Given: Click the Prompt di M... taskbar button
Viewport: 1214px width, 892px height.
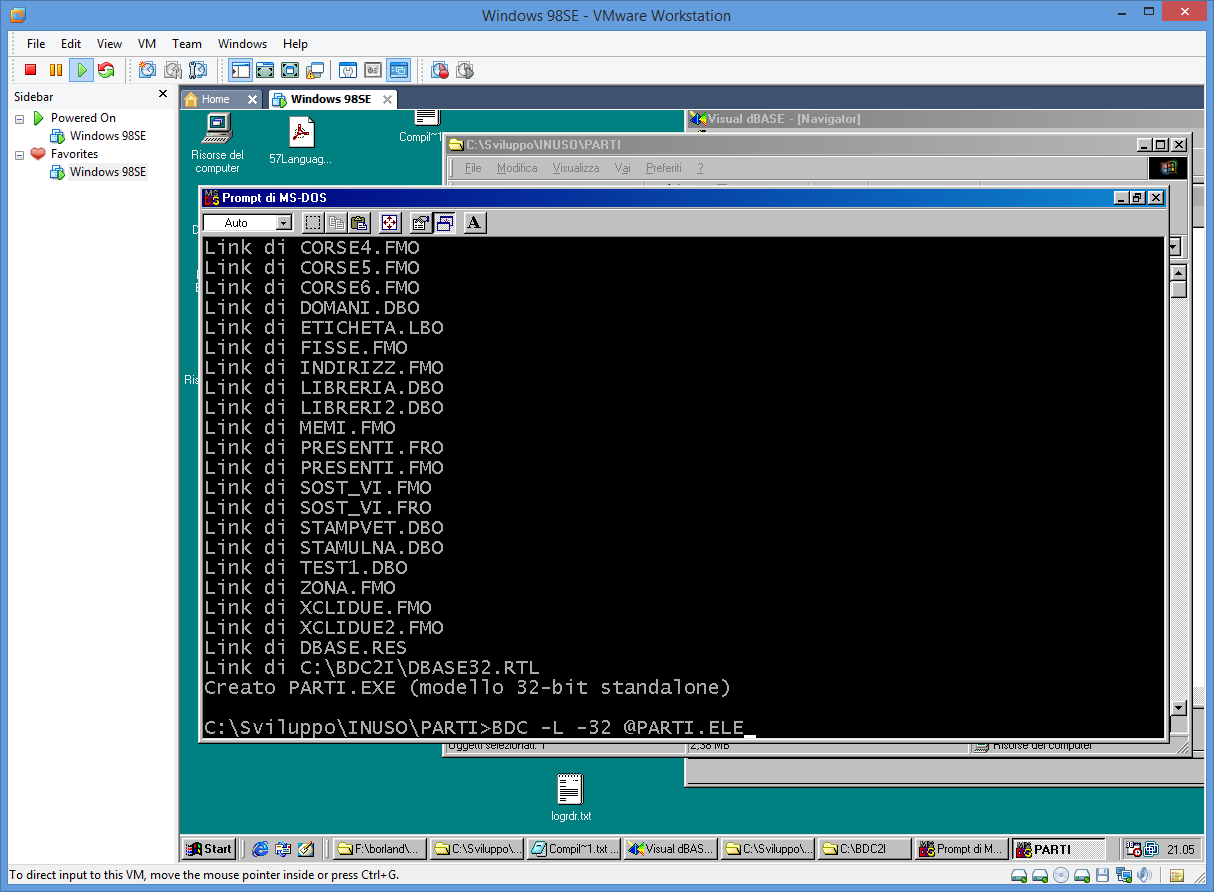Looking at the screenshot, I should (x=961, y=849).
